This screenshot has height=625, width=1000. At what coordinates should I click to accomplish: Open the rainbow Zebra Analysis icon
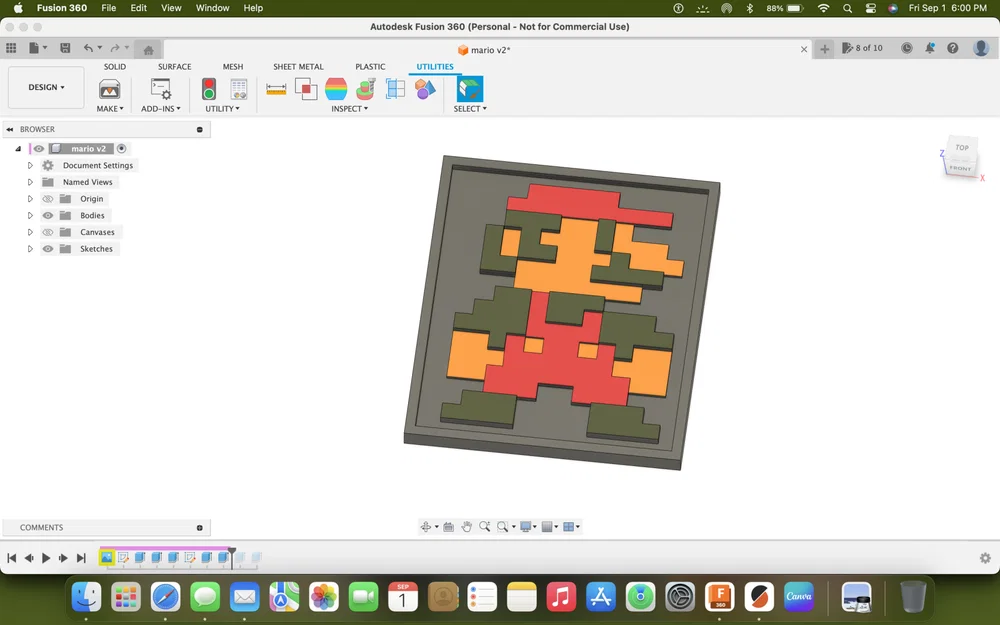pyautogui.click(x=336, y=89)
